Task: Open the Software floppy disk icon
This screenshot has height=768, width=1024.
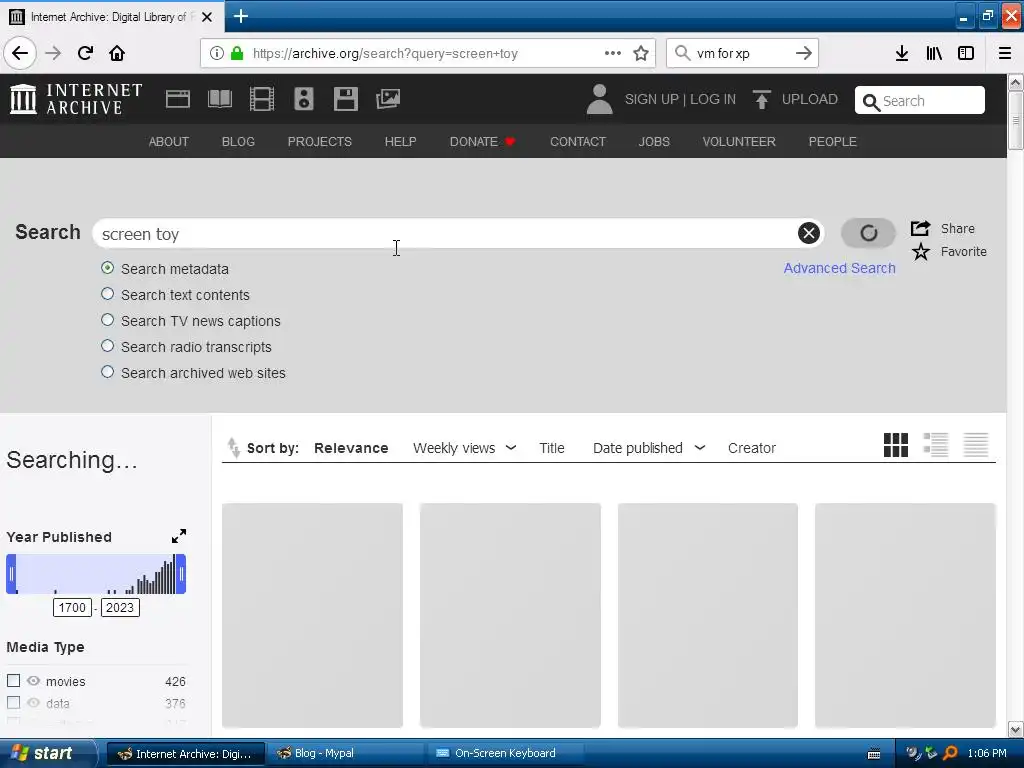Action: [x=345, y=99]
